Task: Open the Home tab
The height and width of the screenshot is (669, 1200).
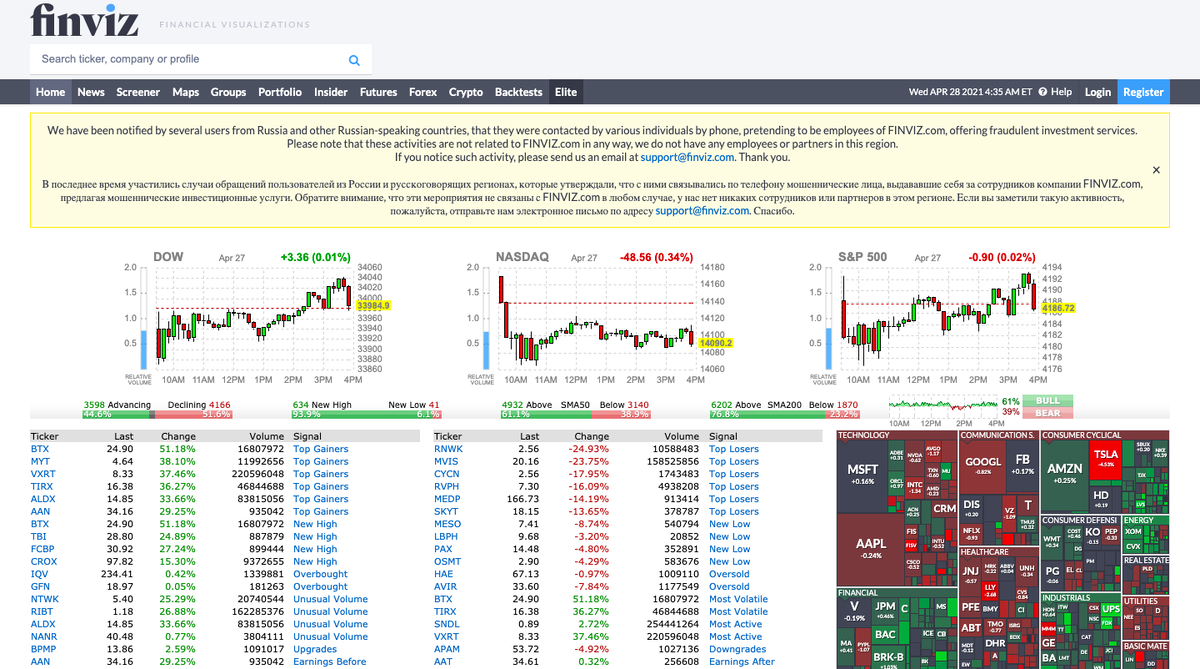Action: pyautogui.click(x=50, y=92)
